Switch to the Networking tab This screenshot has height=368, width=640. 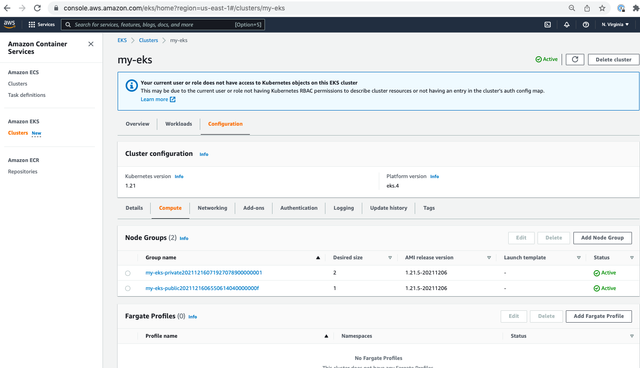[212, 208]
